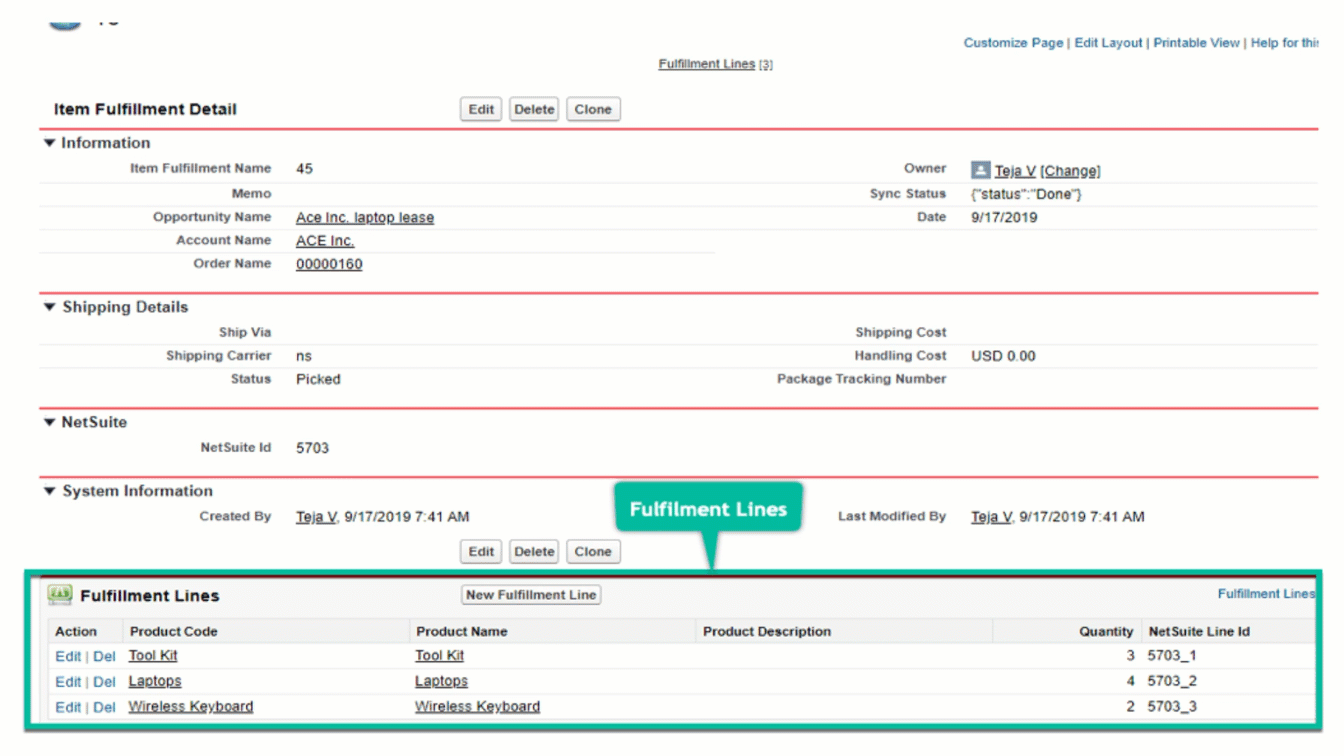Collapse the Shipping Details section triangle
The height and width of the screenshot is (756, 1344).
coord(50,307)
